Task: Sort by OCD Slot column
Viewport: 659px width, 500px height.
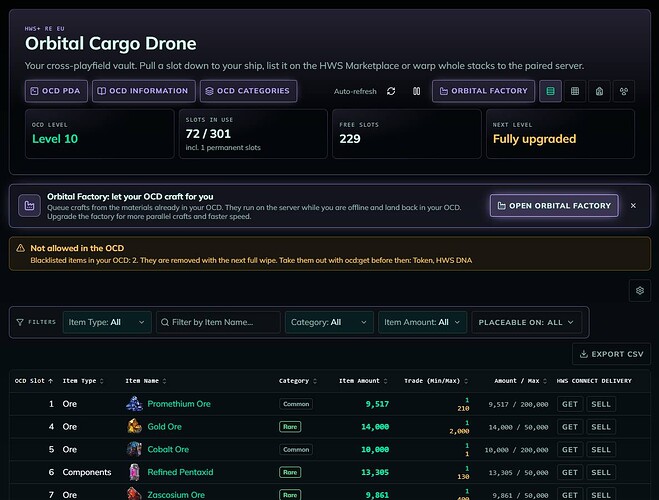Action: (x=34, y=381)
